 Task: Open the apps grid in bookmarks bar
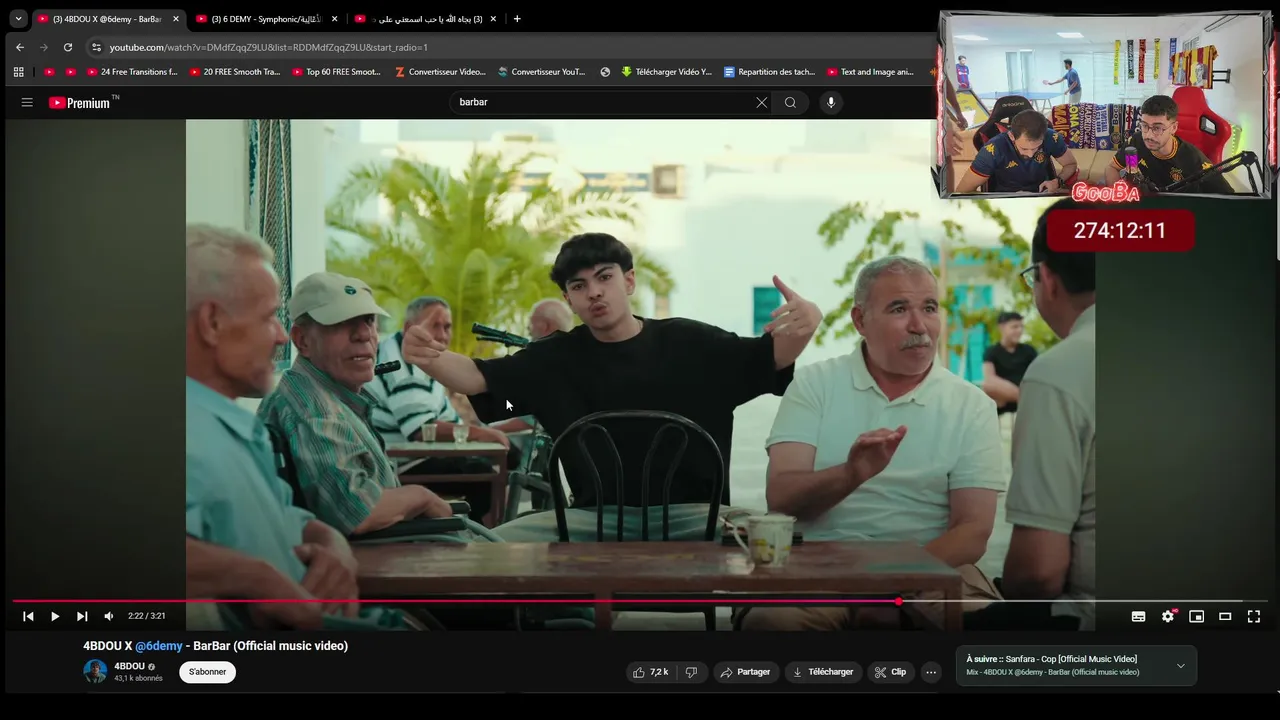pyautogui.click(x=18, y=72)
